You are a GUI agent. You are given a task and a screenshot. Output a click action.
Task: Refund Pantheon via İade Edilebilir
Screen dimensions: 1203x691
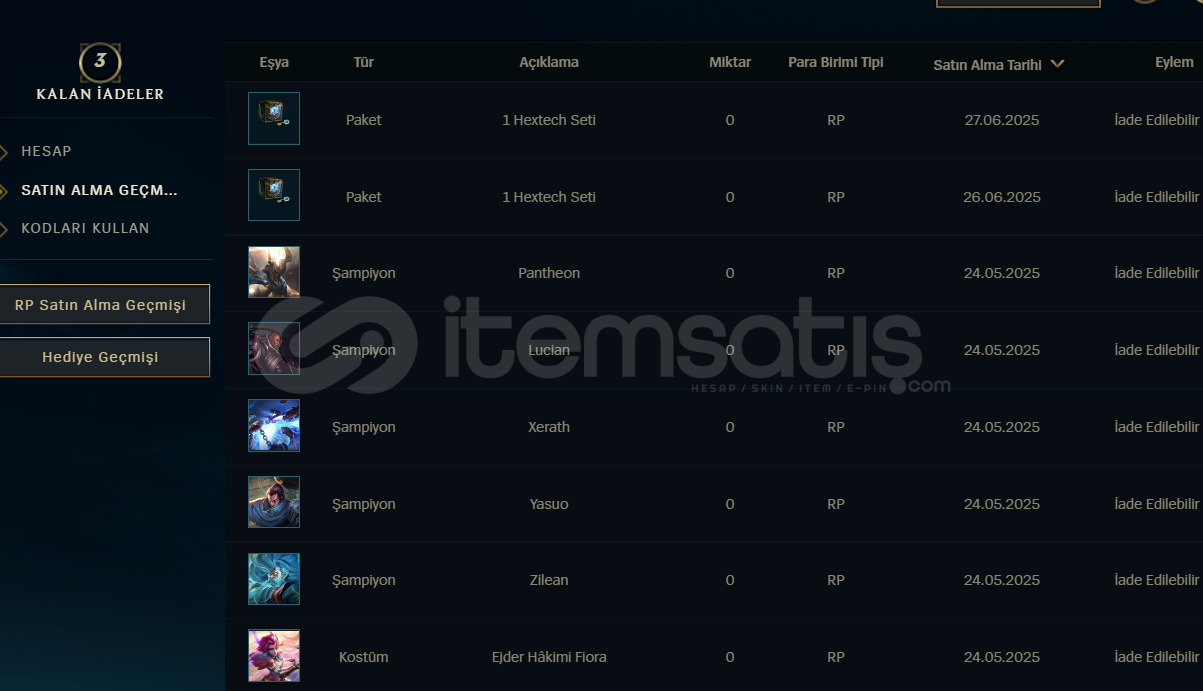[x=1157, y=273]
